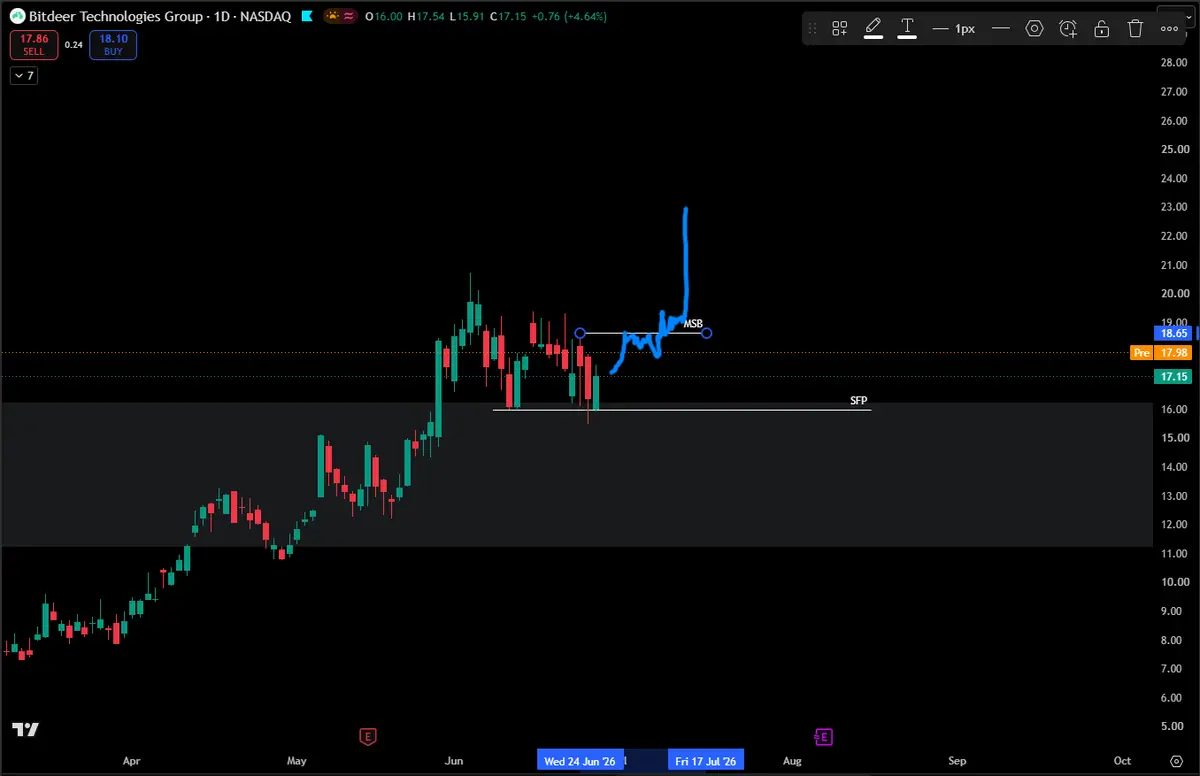Select the MSB line's left endpoint handle
This screenshot has height=776, width=1200.
580,333
